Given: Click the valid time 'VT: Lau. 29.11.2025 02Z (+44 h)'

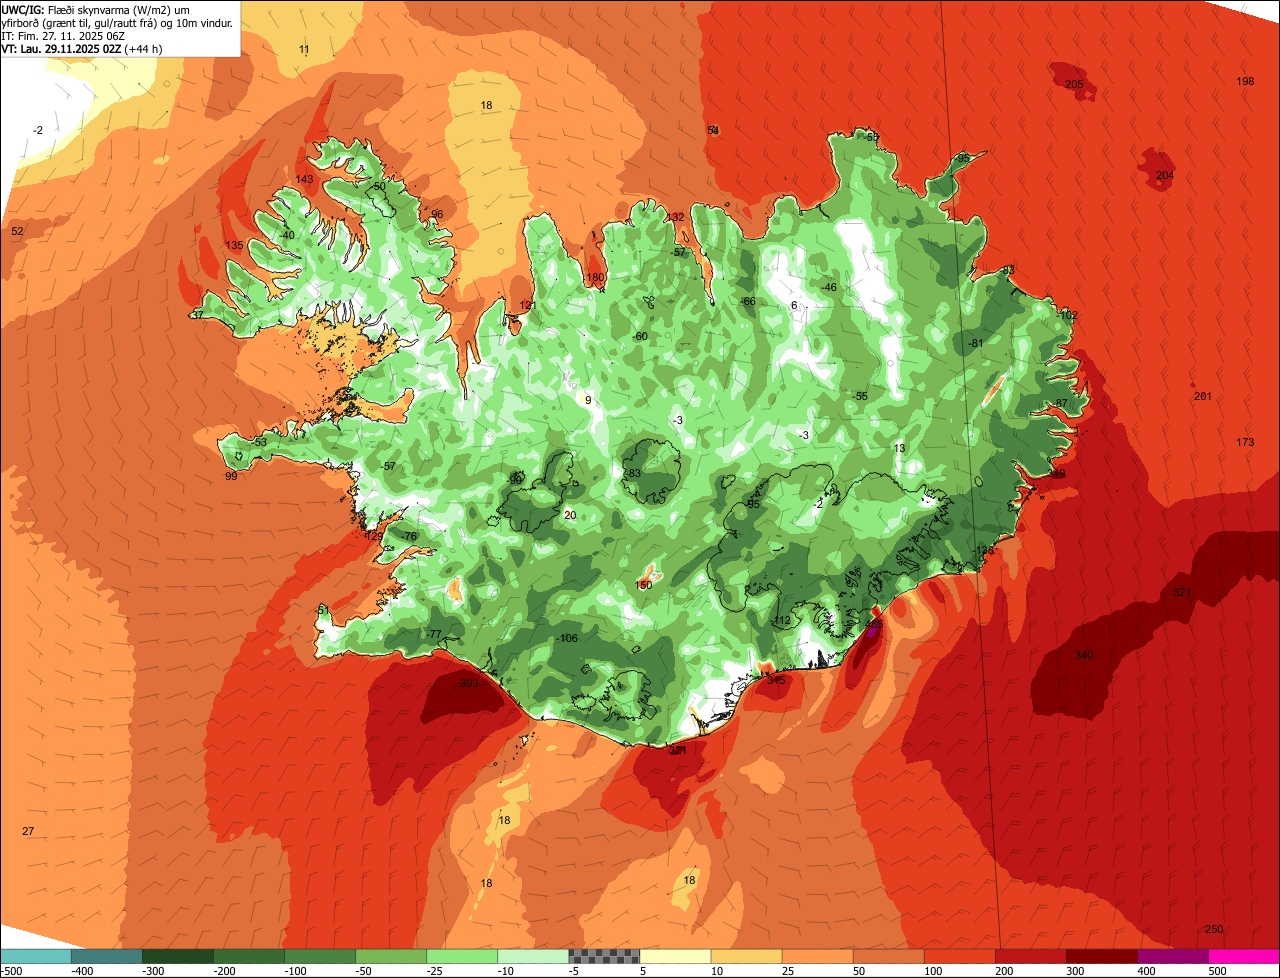Looking at the screenshot, I should pyautogui.click(x=82, y=48).
